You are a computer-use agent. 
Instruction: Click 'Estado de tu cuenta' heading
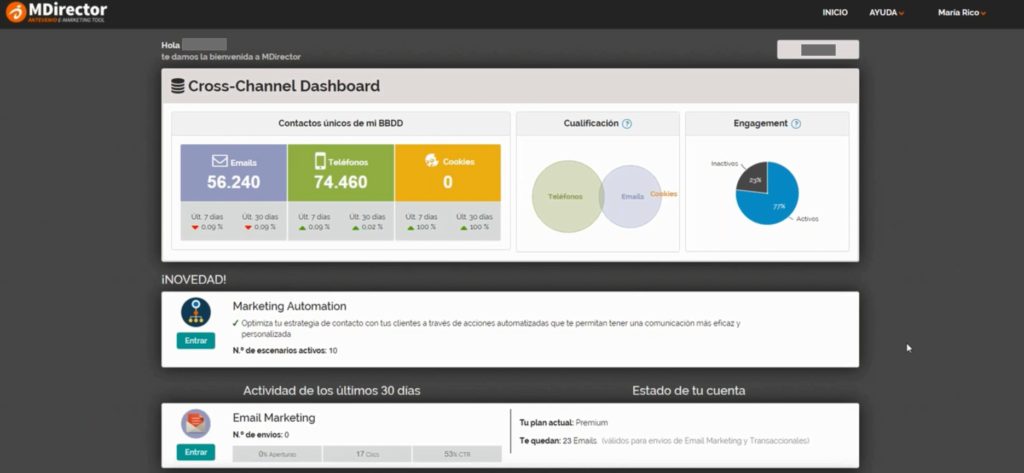688,391
